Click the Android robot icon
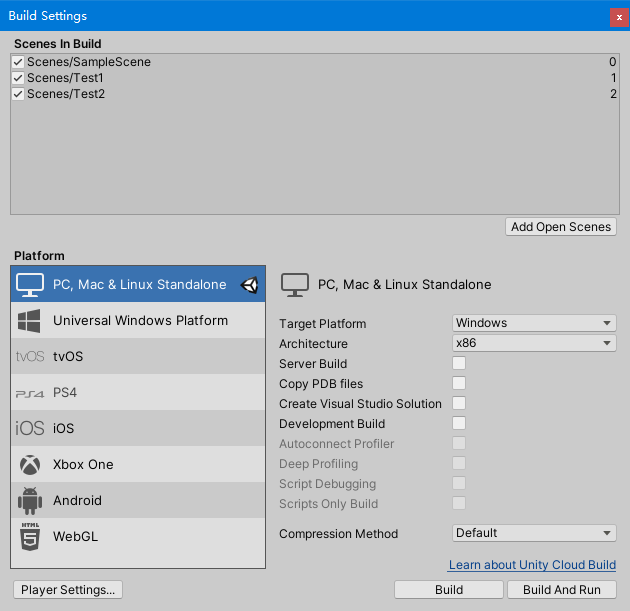 click(30, 501)
